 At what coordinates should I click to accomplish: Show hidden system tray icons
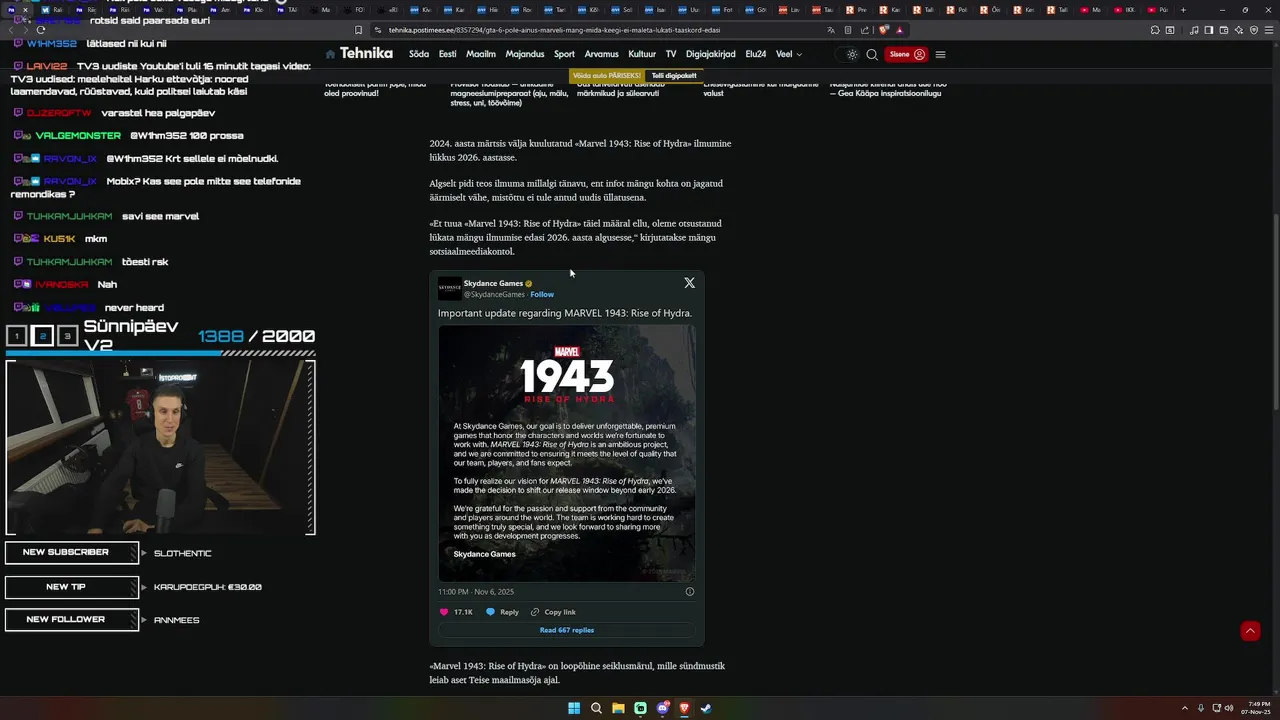point(1185,708)
